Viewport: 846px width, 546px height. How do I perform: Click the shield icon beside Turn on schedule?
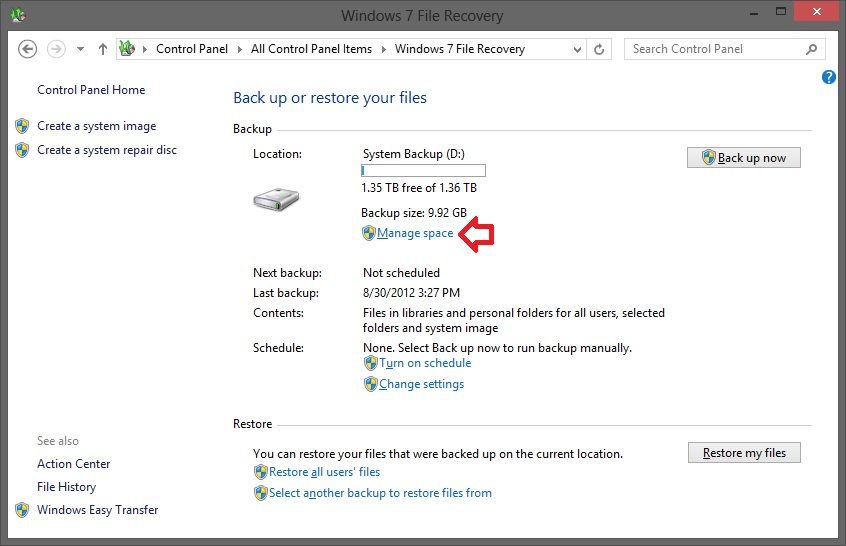(x=371, y=363)
